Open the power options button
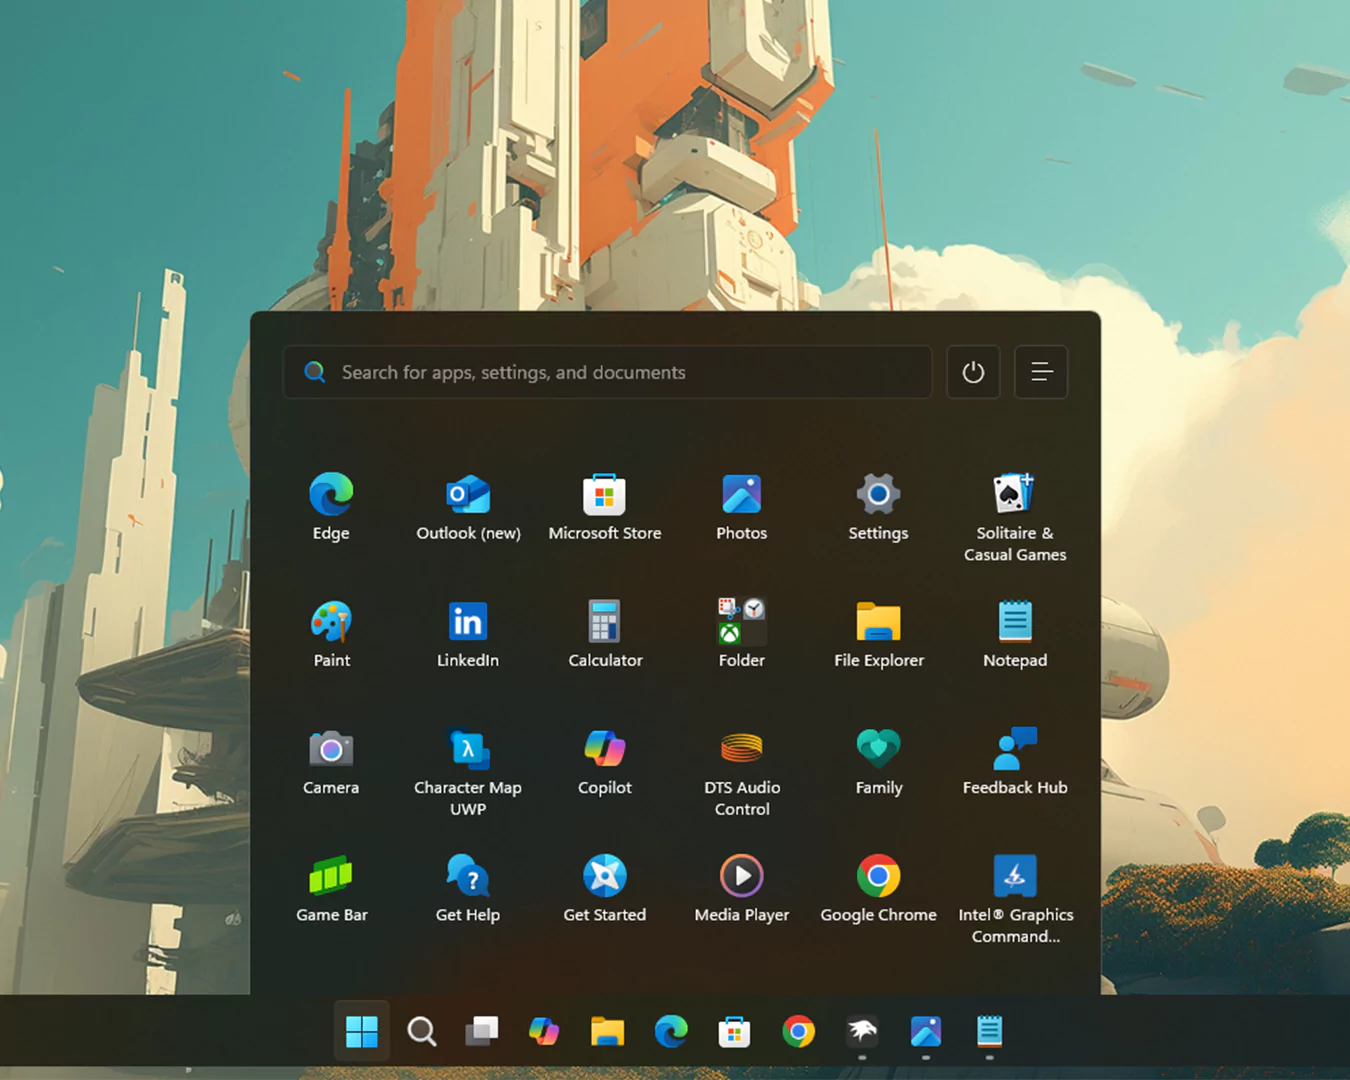 pos(973,372)
